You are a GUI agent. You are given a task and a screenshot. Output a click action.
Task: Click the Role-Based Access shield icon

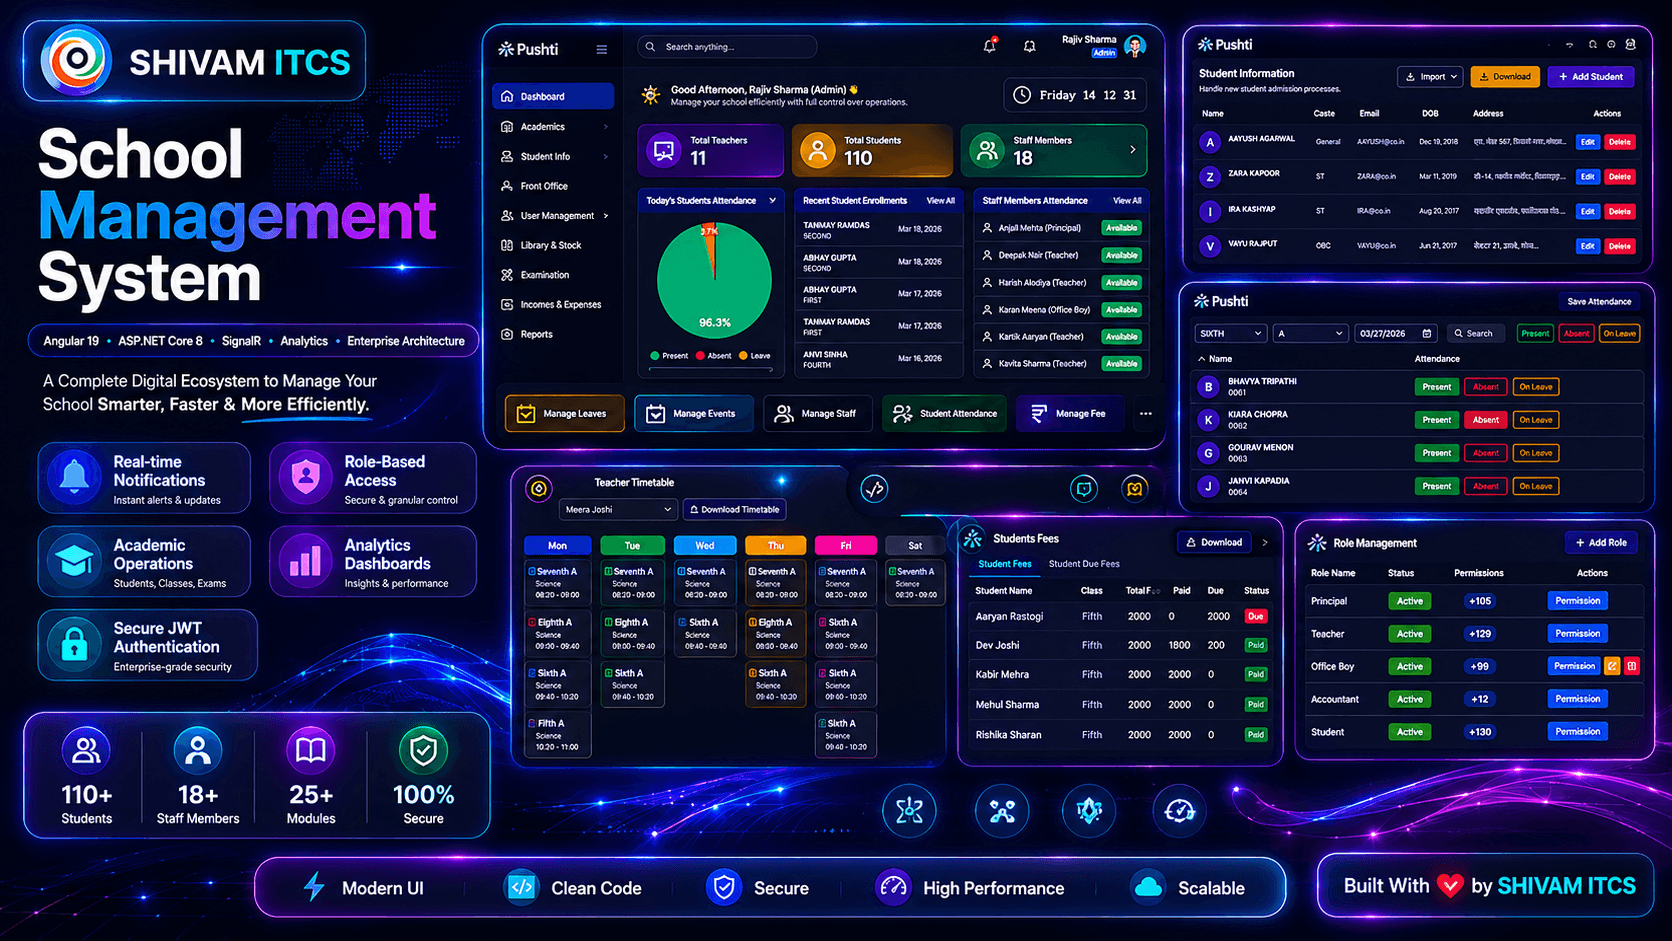coord(305,477)
